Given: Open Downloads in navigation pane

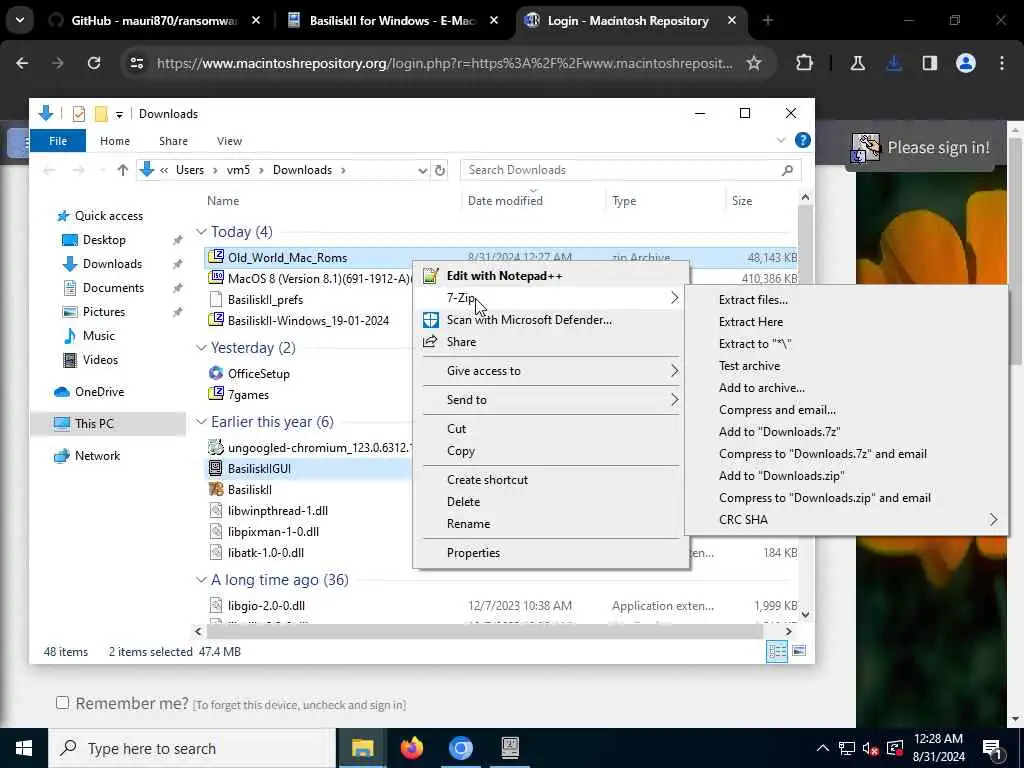Looking at the screenshot, I should coord(112,264).
